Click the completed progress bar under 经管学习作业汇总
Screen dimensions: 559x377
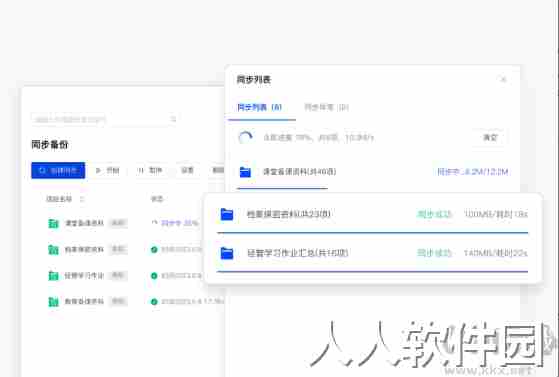click(x=373, y=271)
